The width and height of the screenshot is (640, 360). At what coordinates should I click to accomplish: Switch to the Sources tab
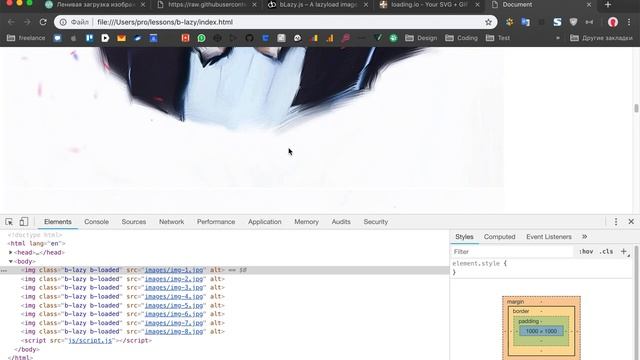(x=133, y=222)
